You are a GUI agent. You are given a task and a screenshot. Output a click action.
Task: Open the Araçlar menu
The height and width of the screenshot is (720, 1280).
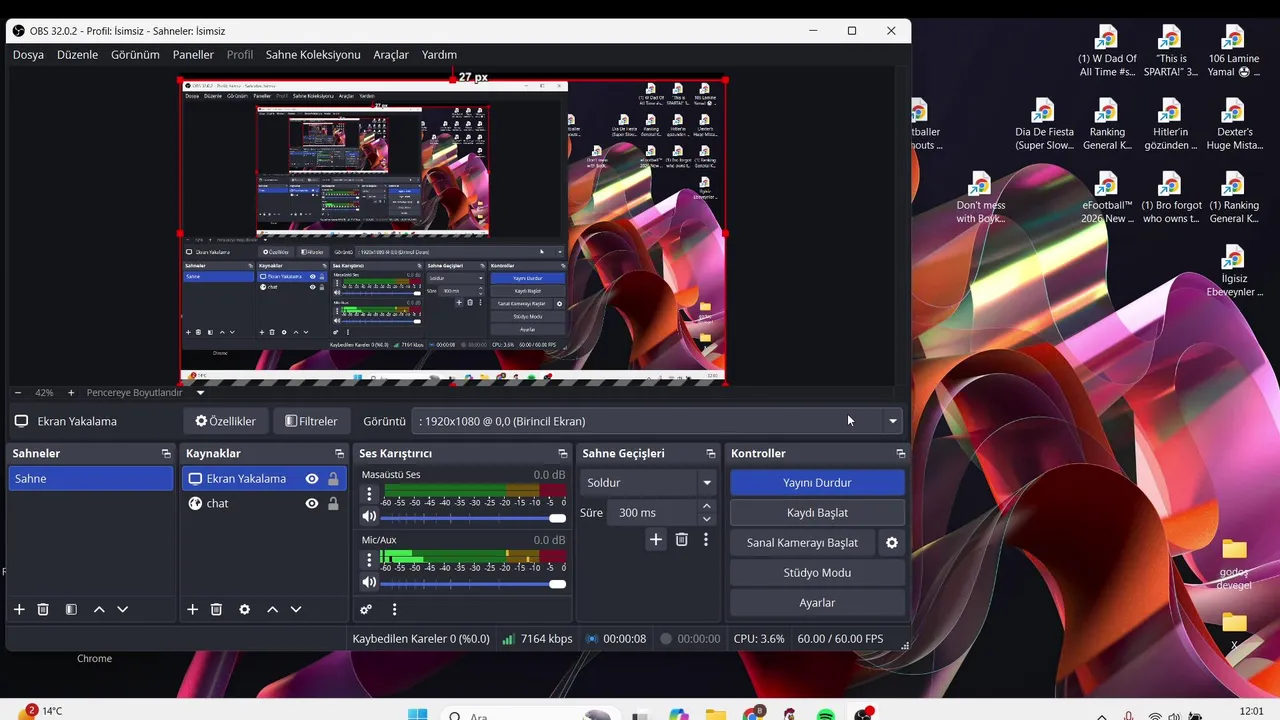pyautogui.click(x=391, y=55)
